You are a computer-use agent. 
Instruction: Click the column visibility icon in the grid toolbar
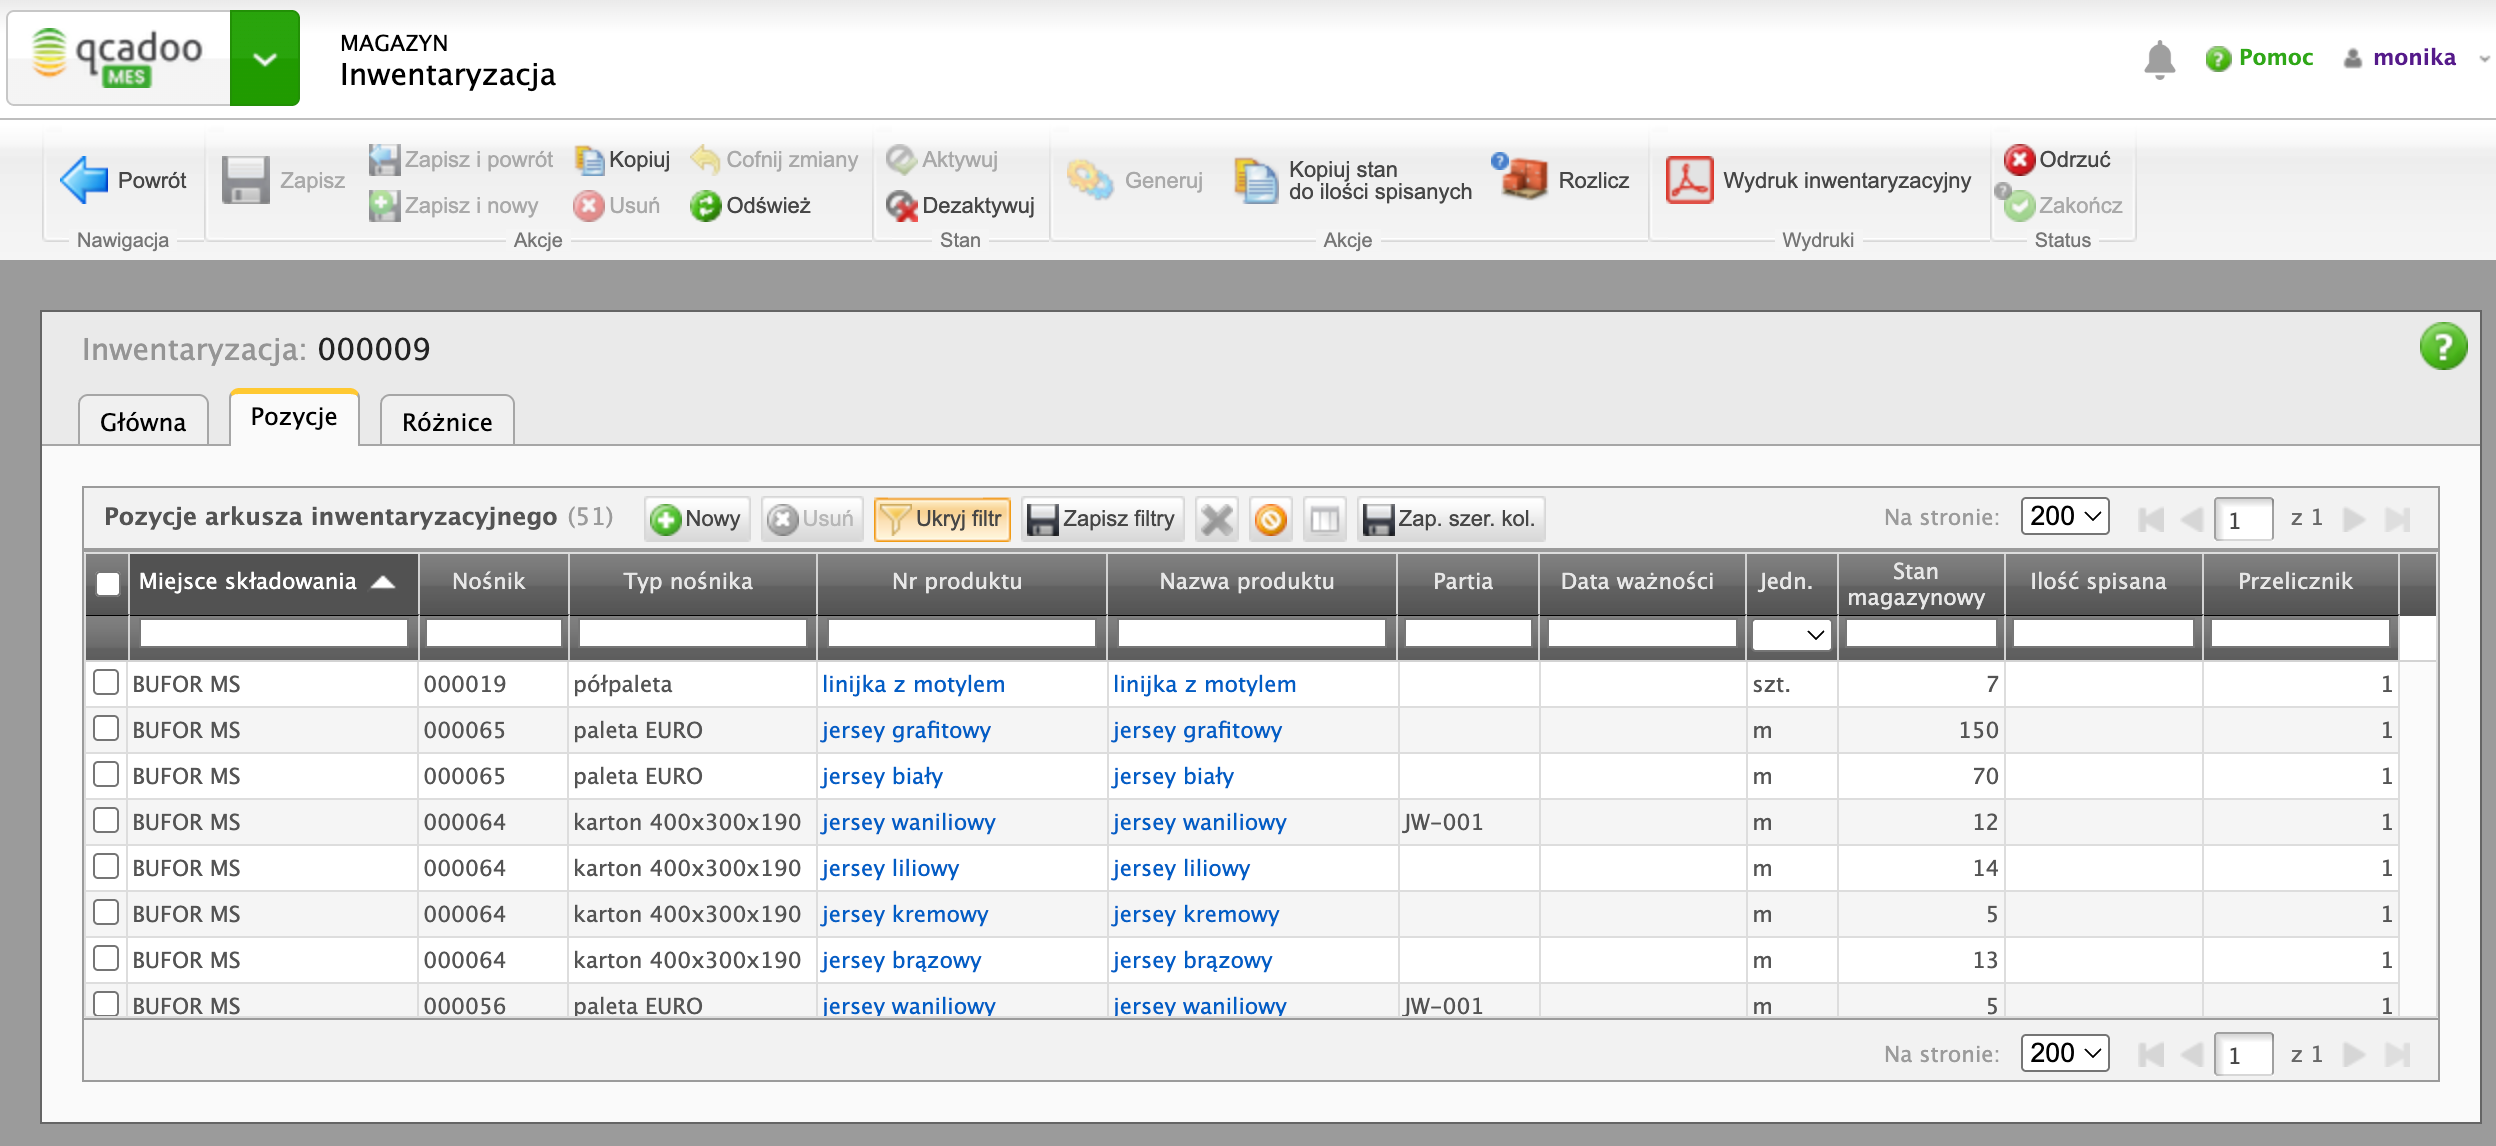click(x=1324, y=519)
